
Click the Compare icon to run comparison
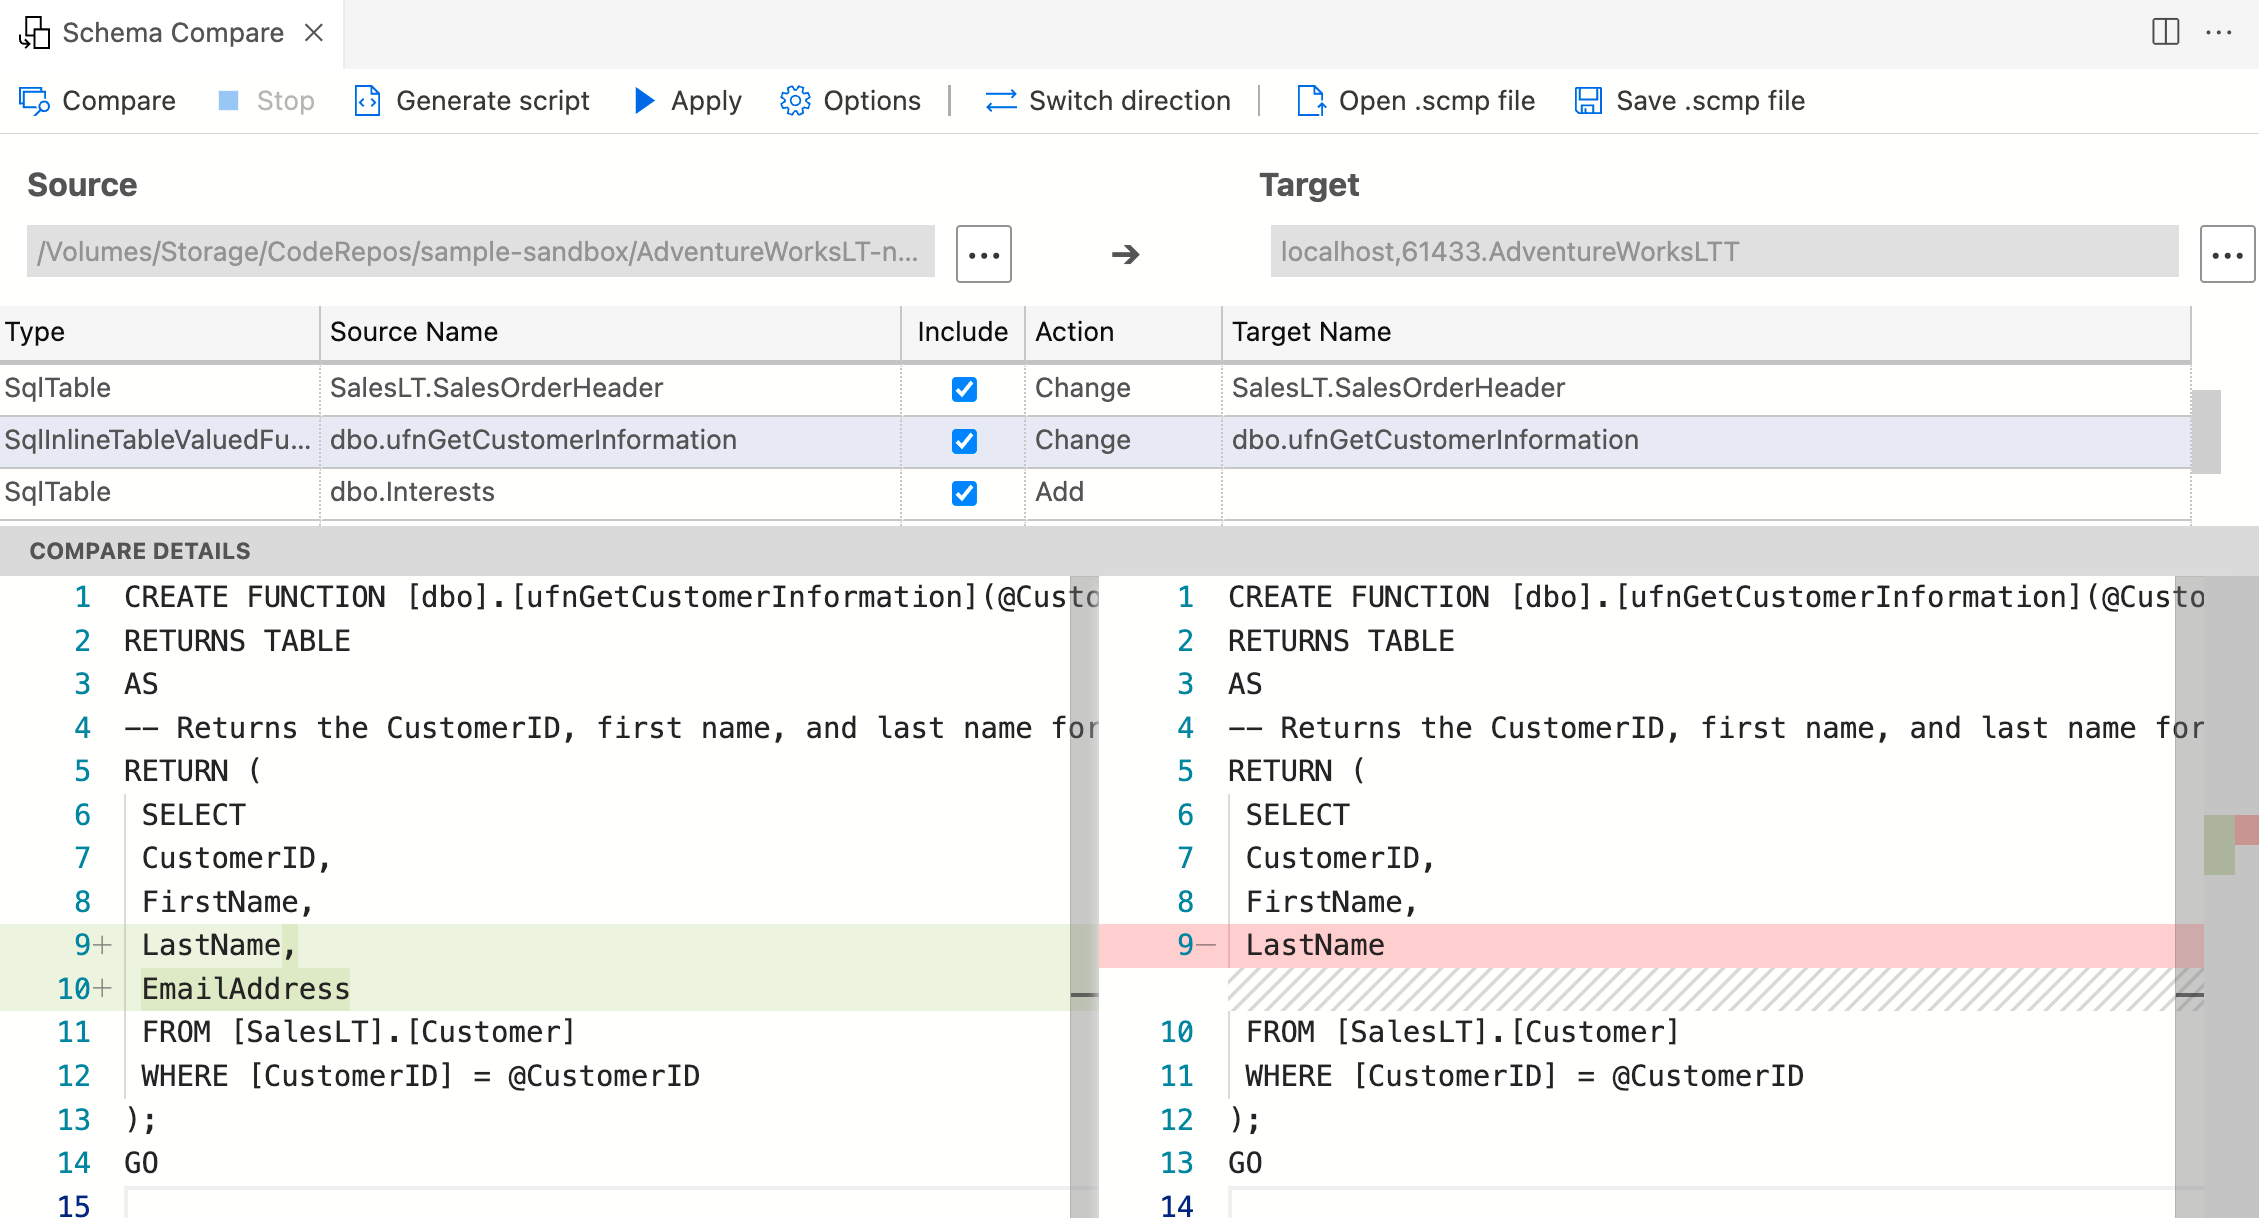point(33,100)
